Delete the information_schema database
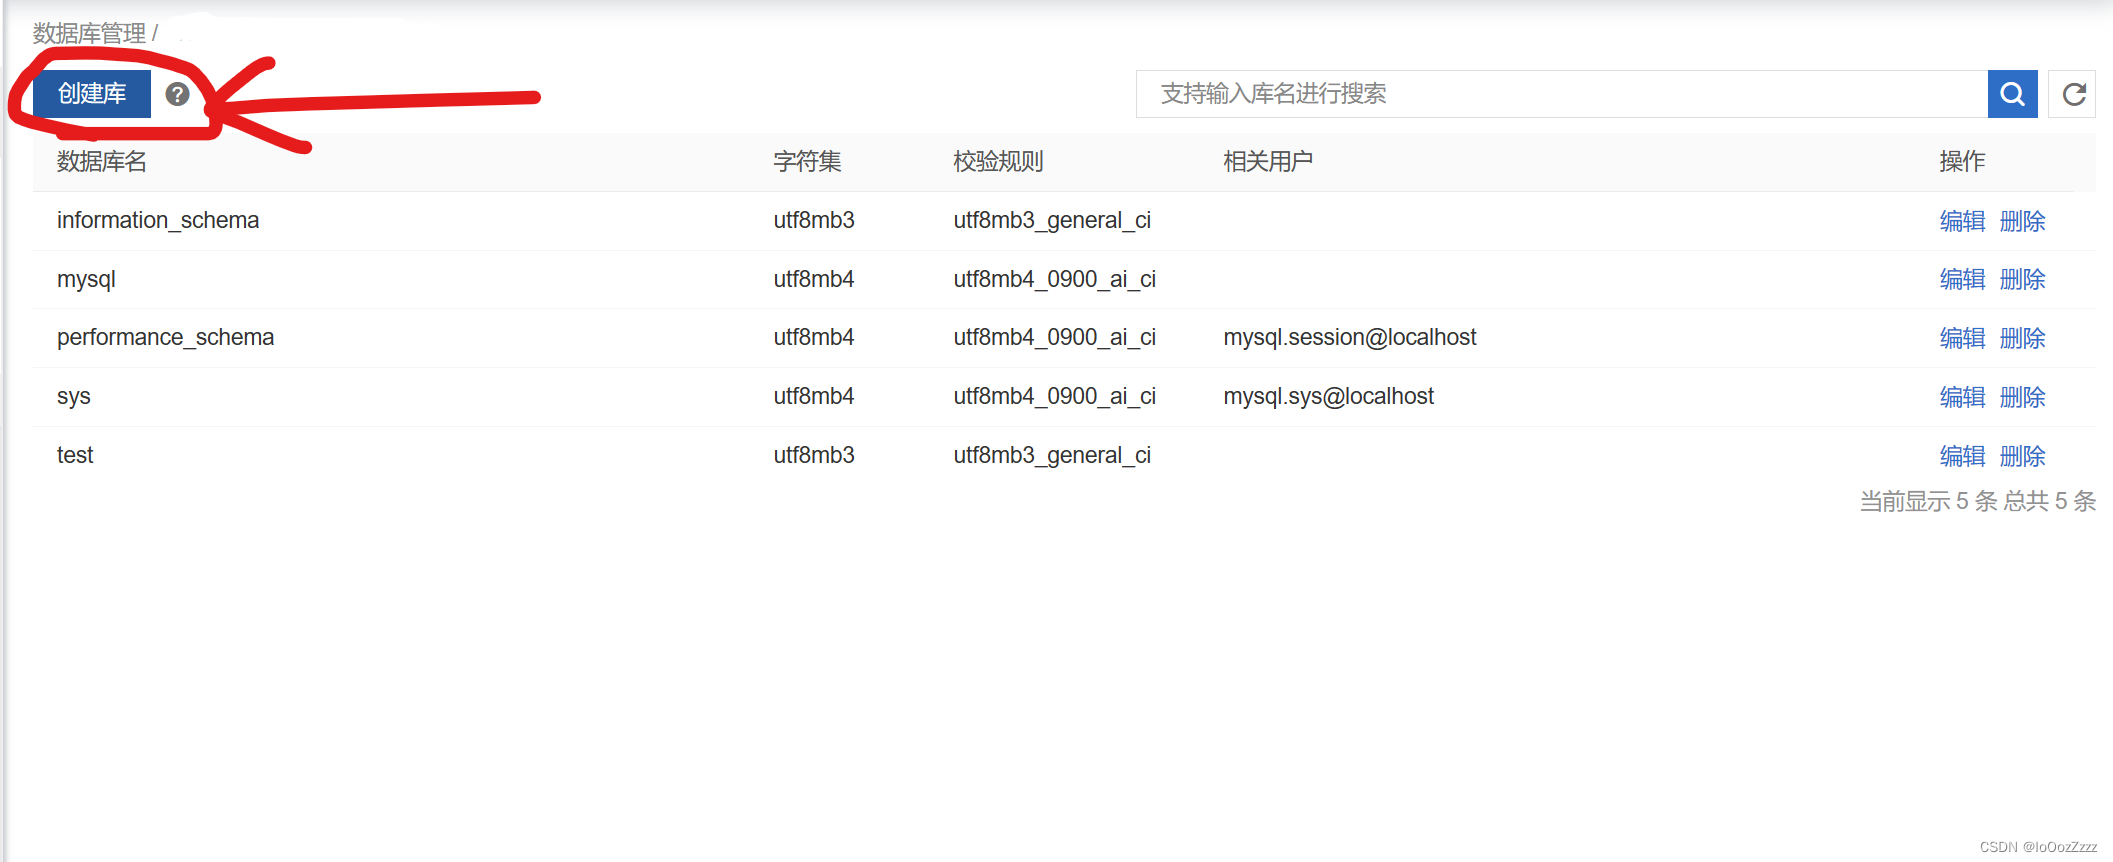The height and width of the screenshot is (862, 2113). click(2022, 221)
